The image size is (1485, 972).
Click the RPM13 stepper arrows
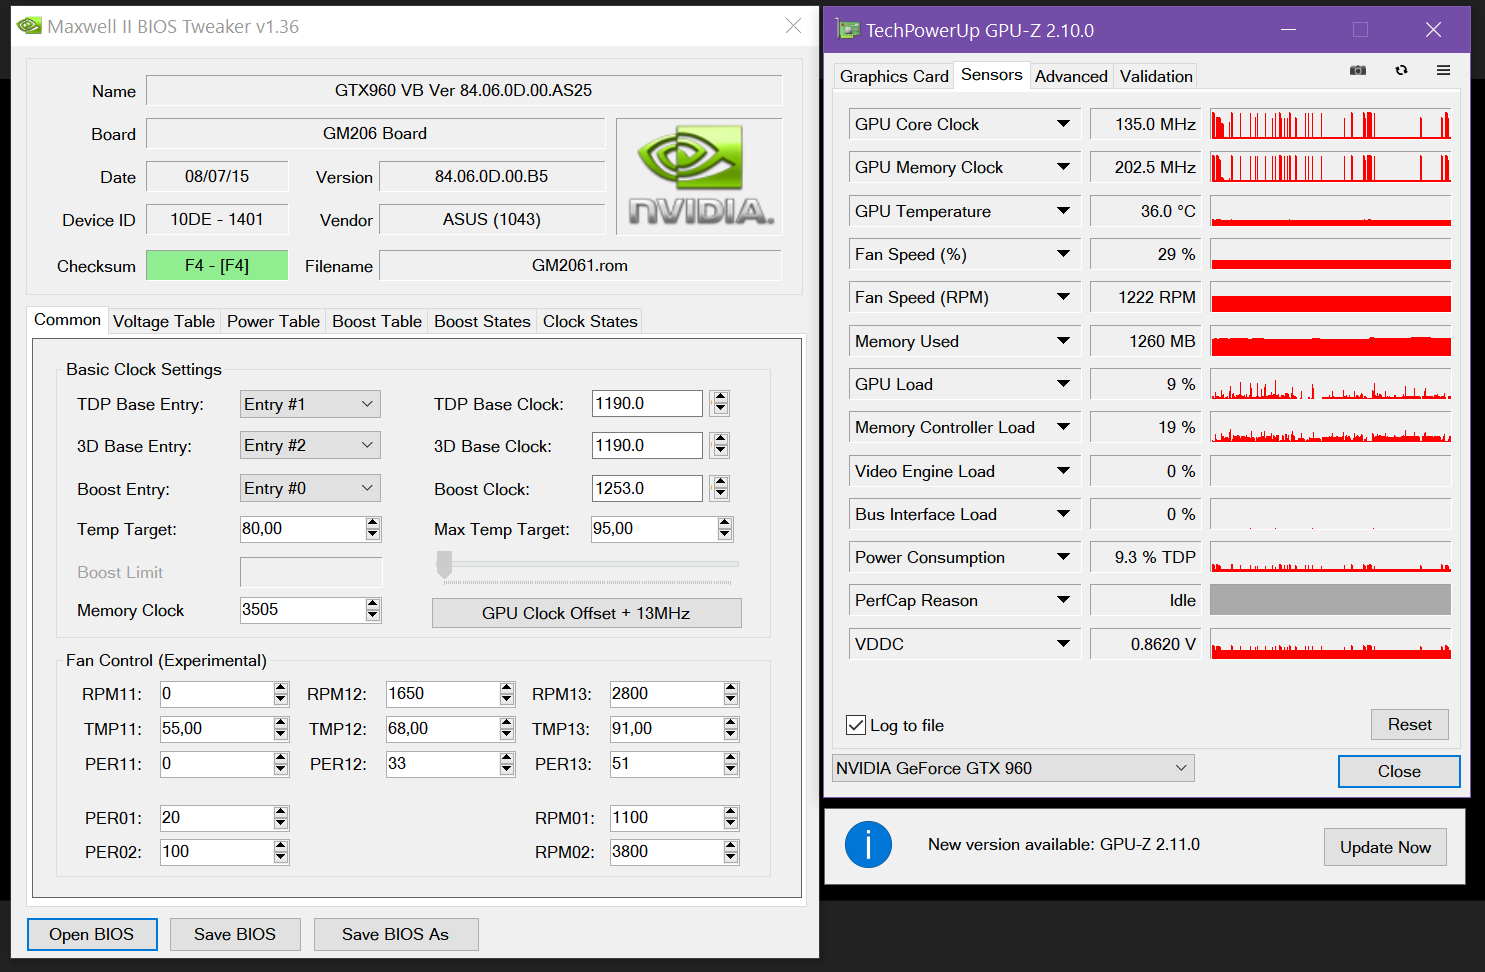[x=731, y=694]
